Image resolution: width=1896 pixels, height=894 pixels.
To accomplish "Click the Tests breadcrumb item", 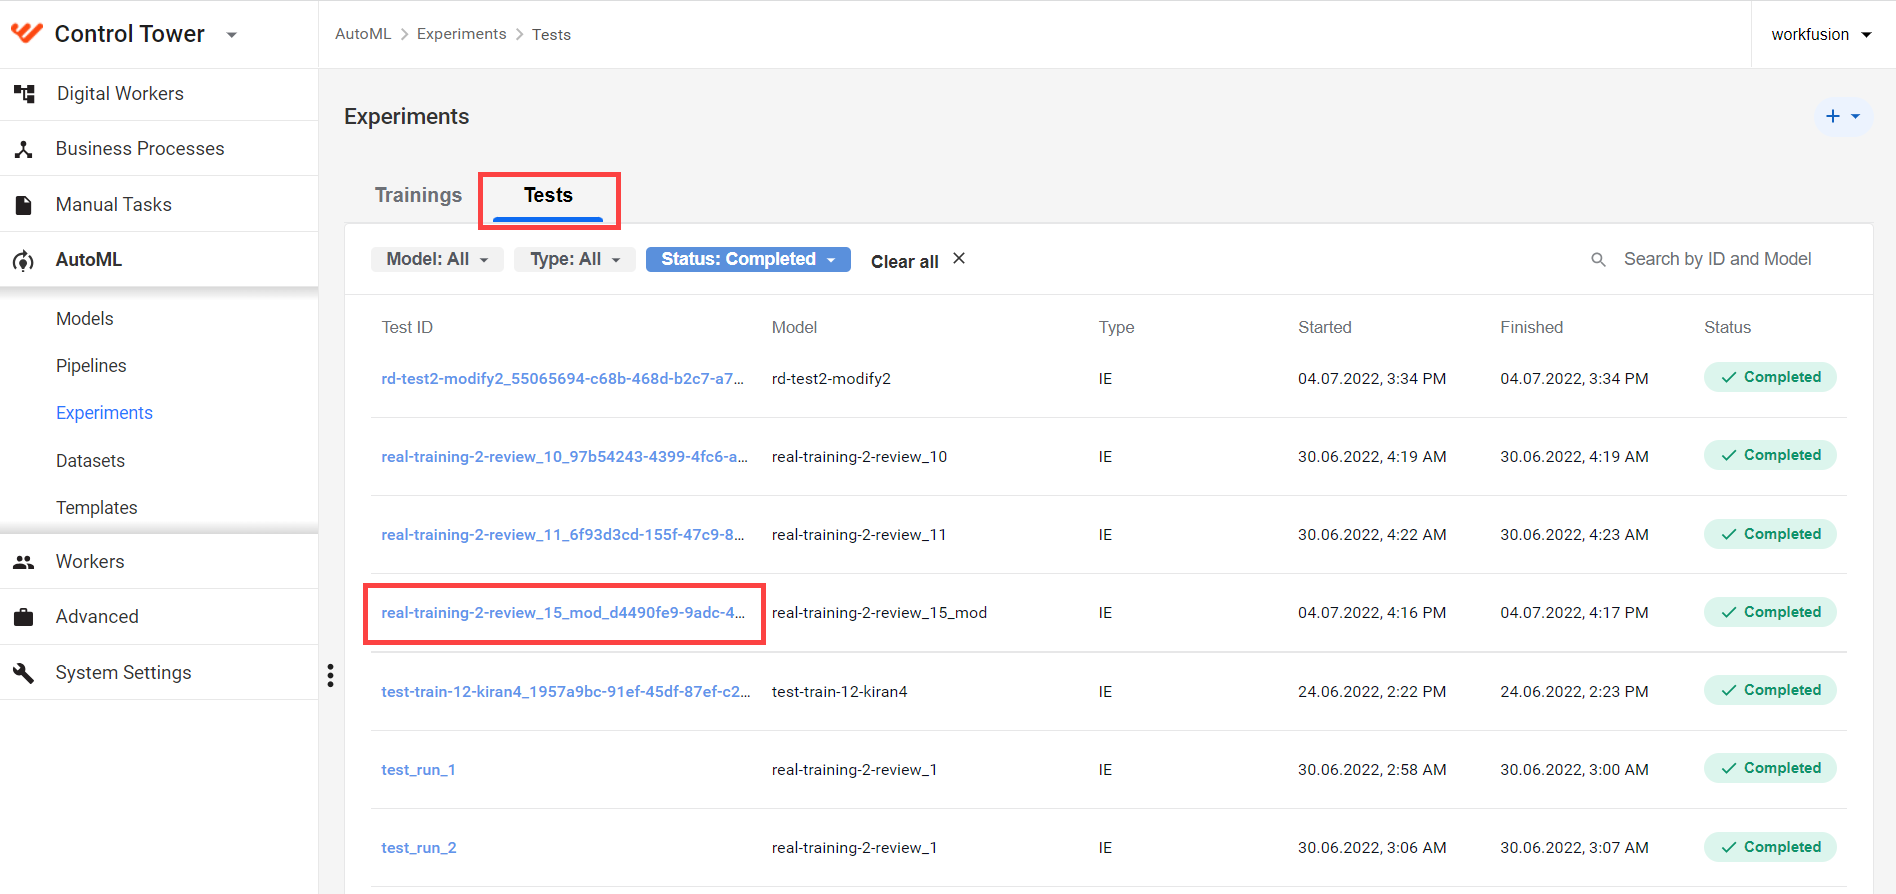I will (x=551, y=35).
